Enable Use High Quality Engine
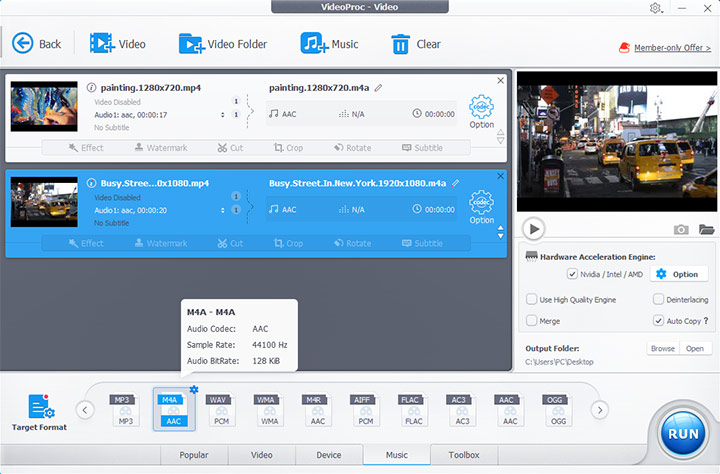Image resolution: width=720 pixels, height=474 pixels. [x=531, y=299]
